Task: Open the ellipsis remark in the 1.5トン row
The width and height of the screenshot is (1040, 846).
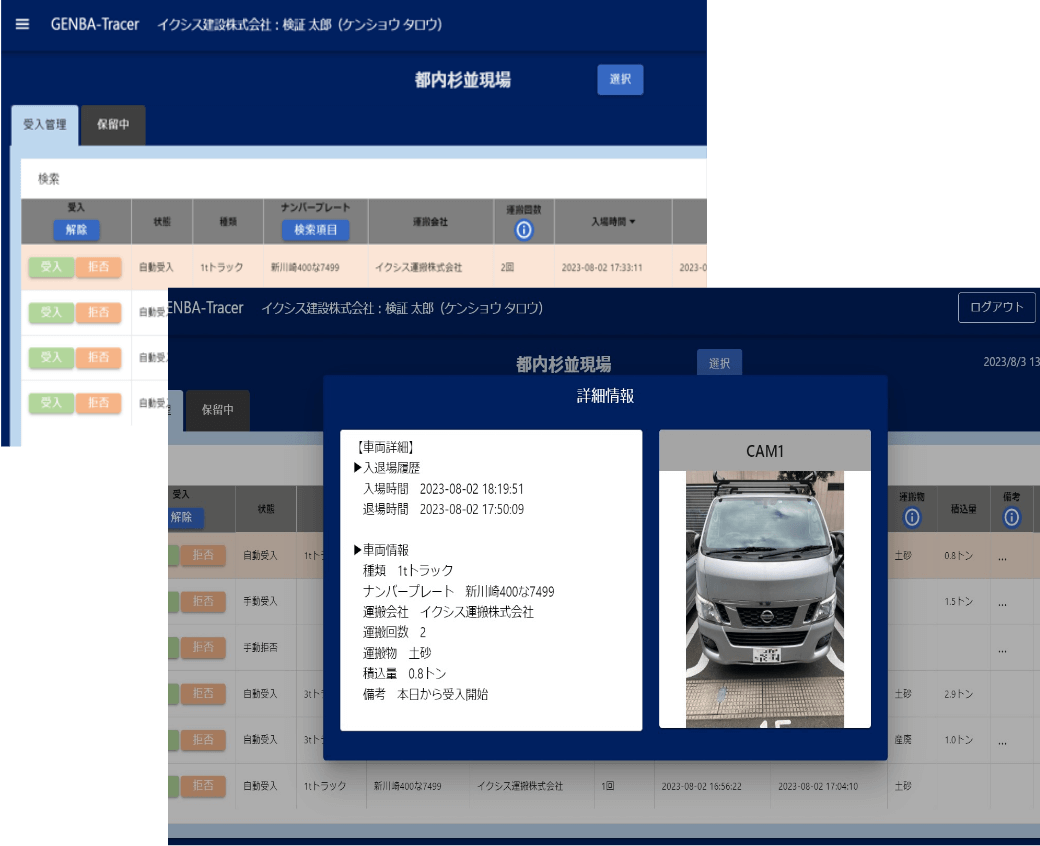Action: (1002, 602)
